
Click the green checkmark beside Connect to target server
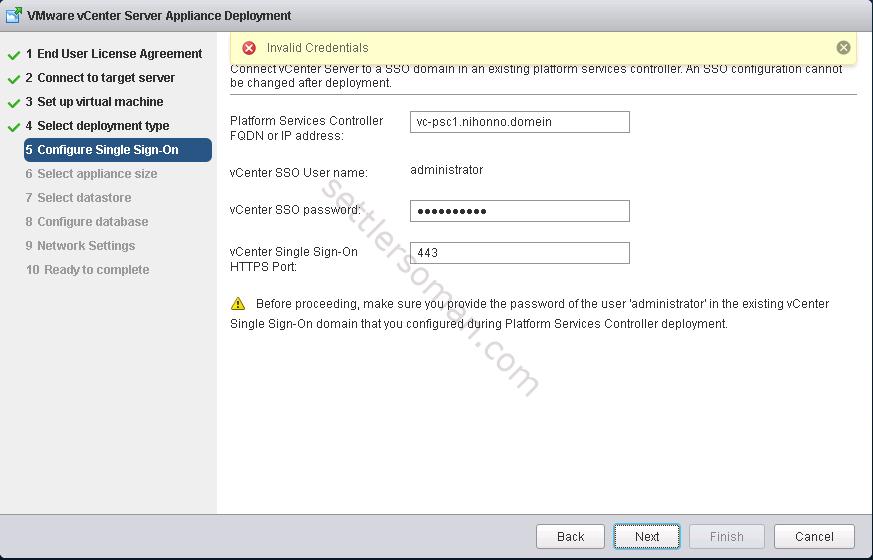pyautogui.click(x=14, y=79)
